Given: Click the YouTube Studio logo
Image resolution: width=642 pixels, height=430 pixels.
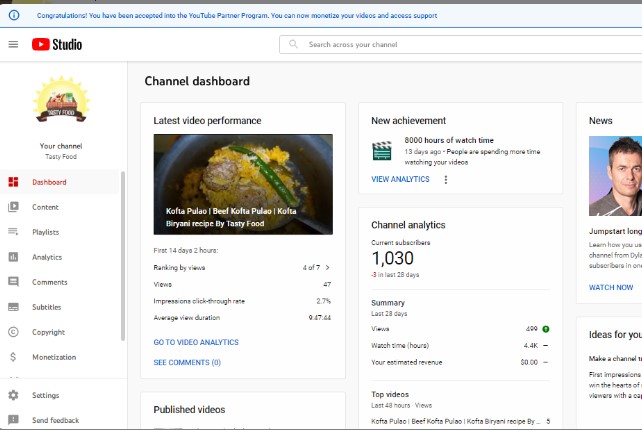Looking at the screenshot, I should tap(57, 44).
